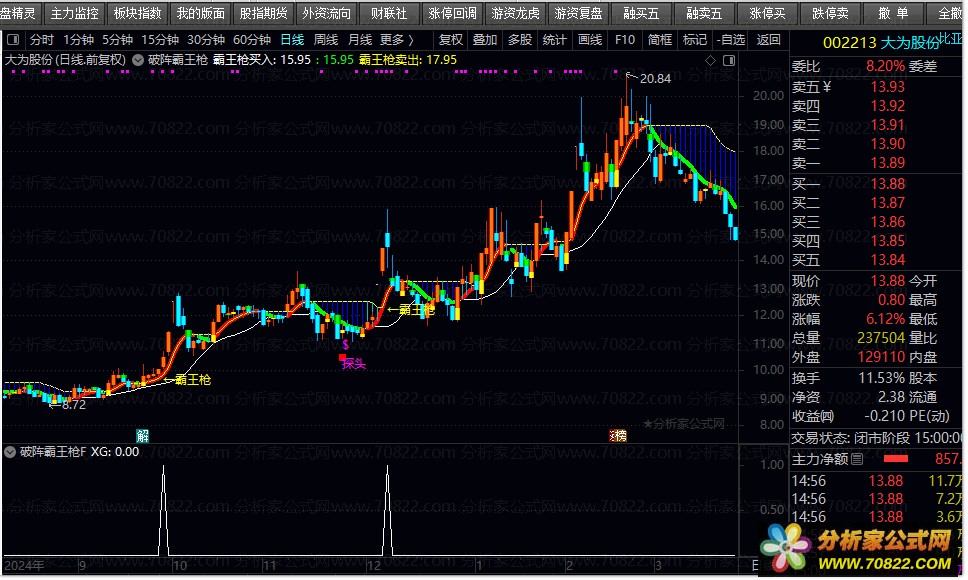
Task: Open the 游资龙虎 menu
Action: coord(515,13)
